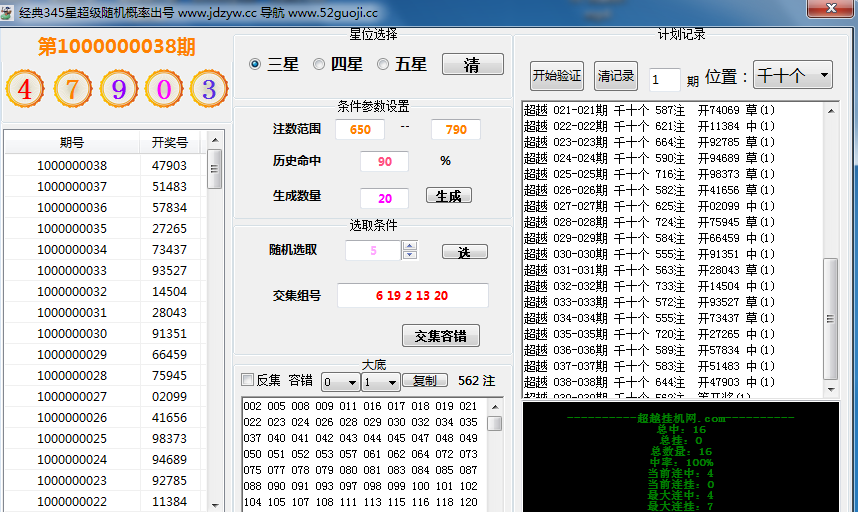Open the 容错 dropdown showing 1

(380, 382)
